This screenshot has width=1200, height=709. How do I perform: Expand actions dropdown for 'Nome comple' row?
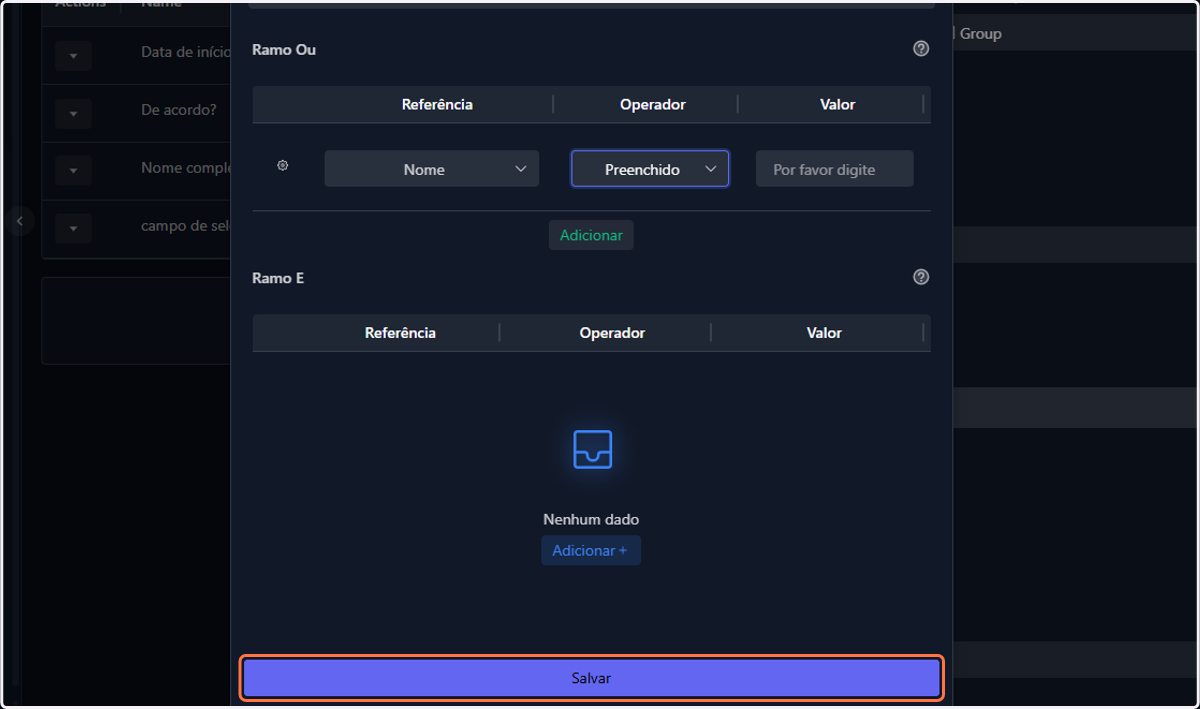click(74, 172)
